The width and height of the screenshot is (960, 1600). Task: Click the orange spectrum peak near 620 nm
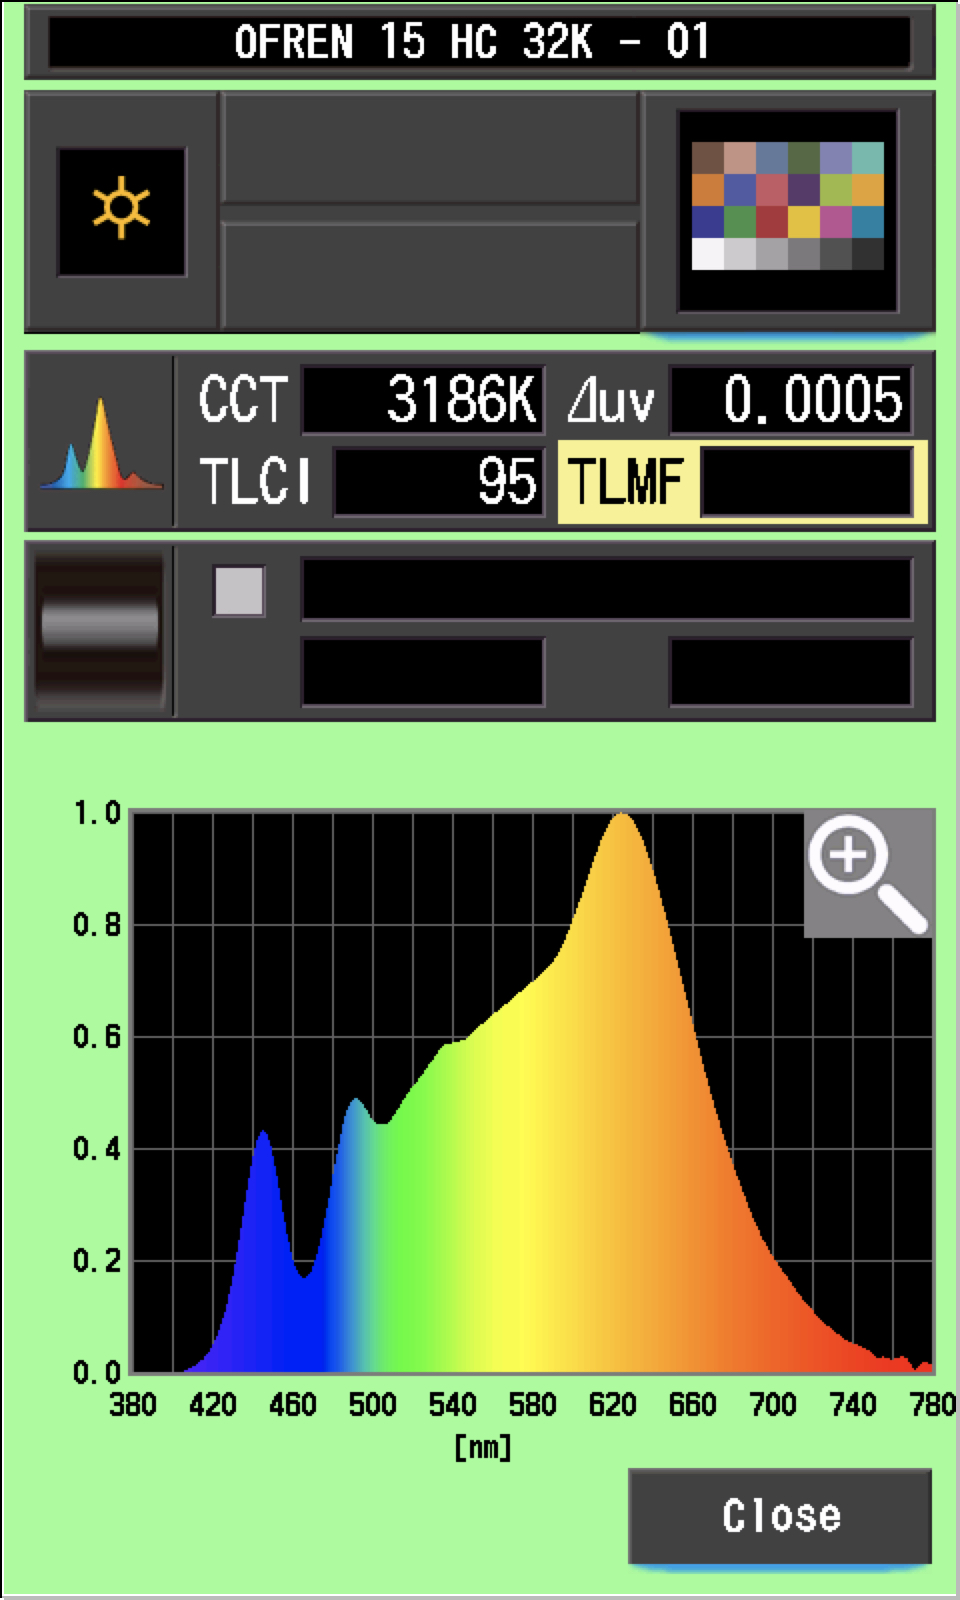coord(622,830)
